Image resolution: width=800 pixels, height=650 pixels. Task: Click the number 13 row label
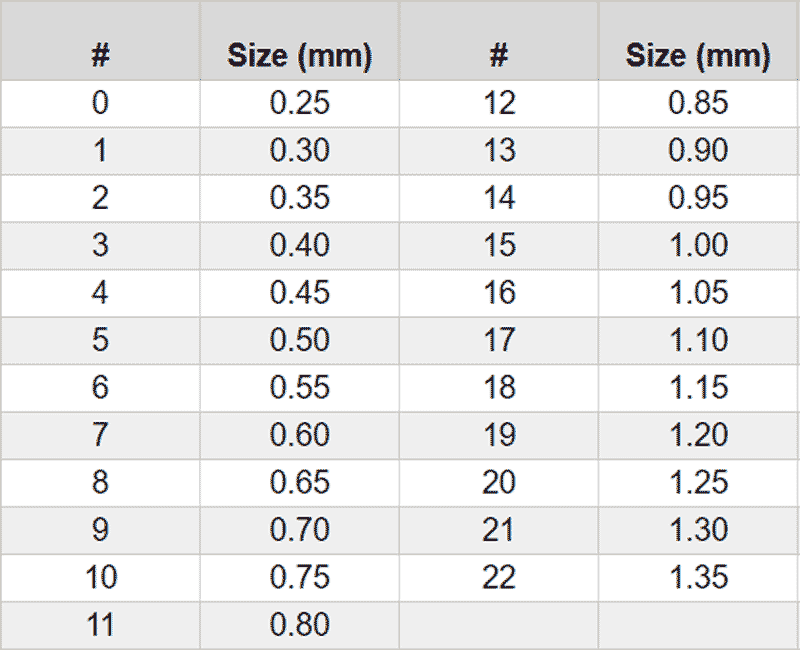click(x=499, y=151)
